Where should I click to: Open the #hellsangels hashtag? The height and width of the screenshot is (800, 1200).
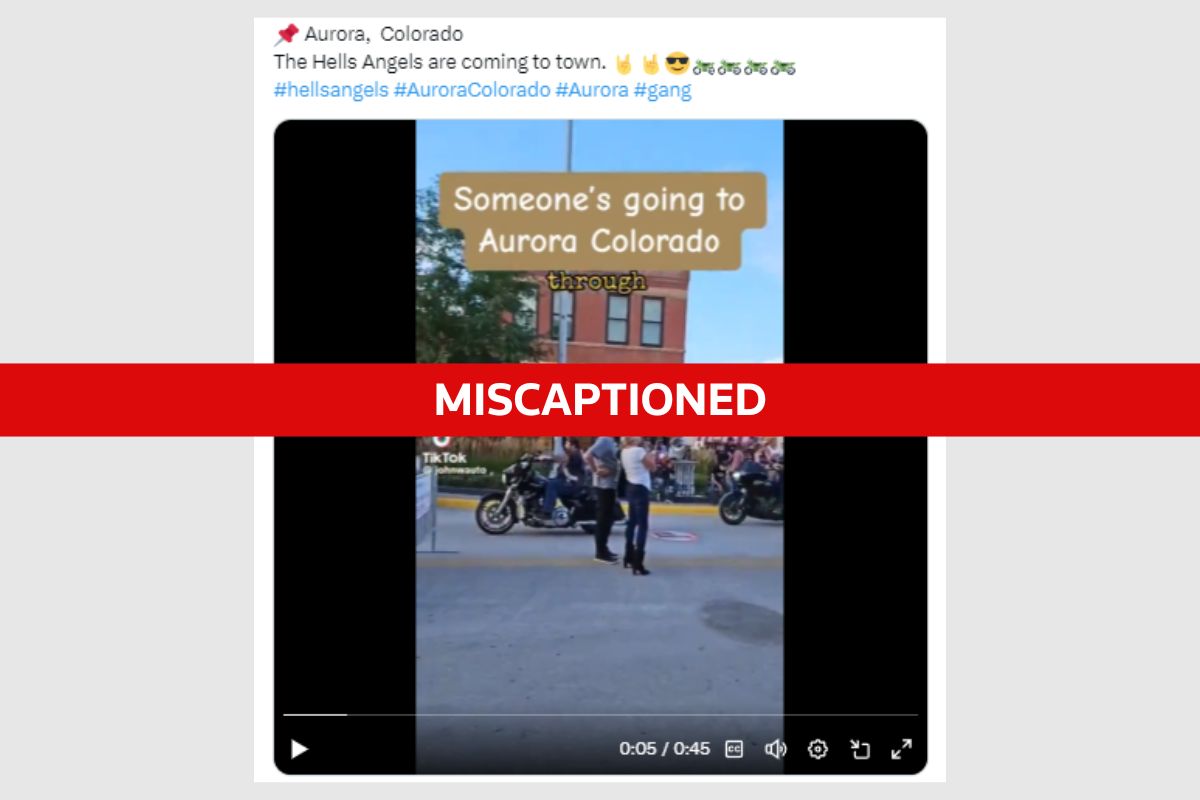click(331, 90)
